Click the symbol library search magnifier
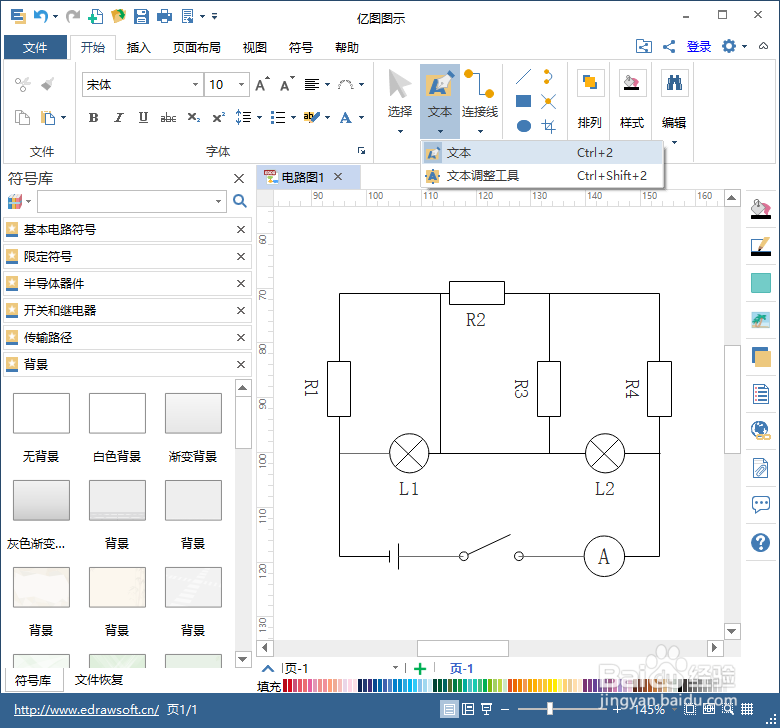 pyautogui.click(x=240, y=201)
